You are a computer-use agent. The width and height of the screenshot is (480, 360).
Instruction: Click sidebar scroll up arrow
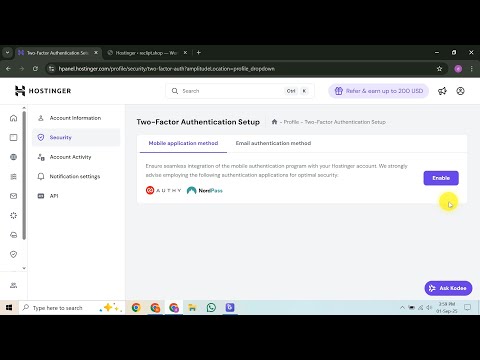click(x=24, y=108)
